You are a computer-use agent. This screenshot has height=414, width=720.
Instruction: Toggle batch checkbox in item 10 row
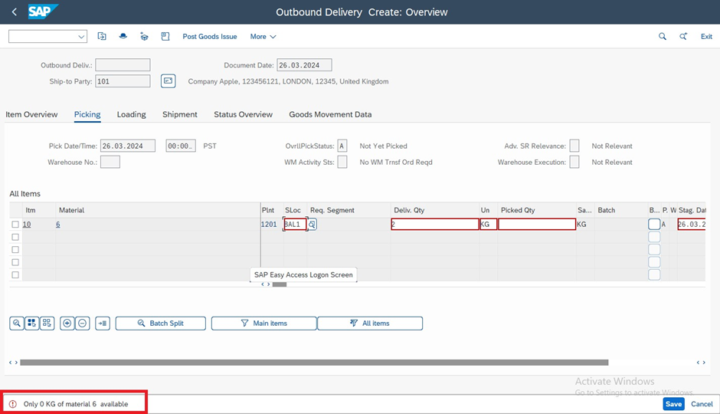click(654, 224)
